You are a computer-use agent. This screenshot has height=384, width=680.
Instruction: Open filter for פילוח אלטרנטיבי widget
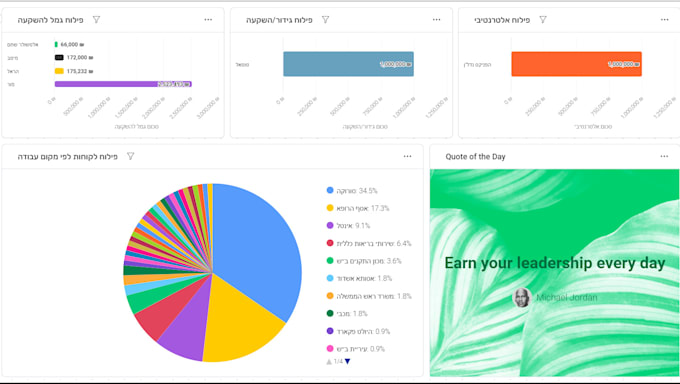pyautogui.click(x=543, y=20)
